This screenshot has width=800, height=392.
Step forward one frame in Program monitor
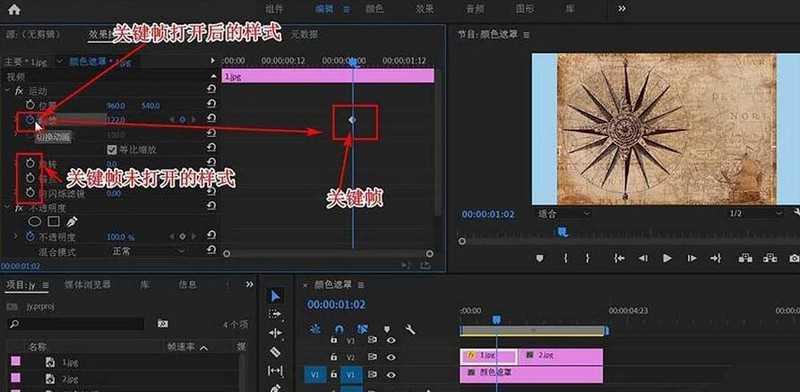pyautogui.click(x=691, y=258)
